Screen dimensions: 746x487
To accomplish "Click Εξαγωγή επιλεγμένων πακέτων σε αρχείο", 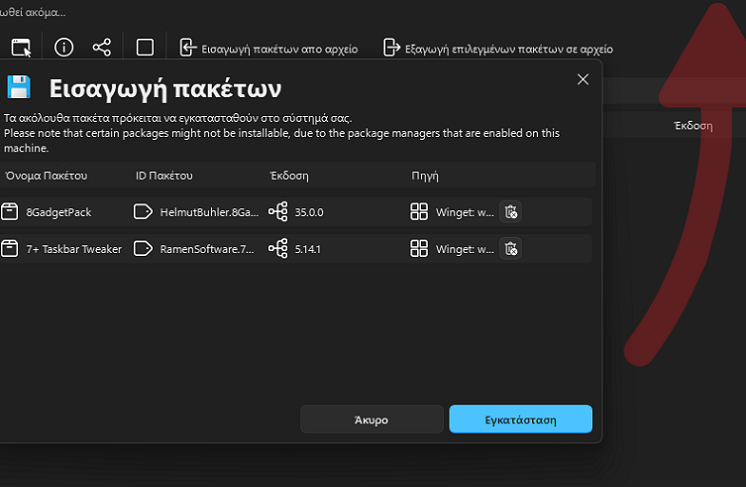I will (498, 49).
